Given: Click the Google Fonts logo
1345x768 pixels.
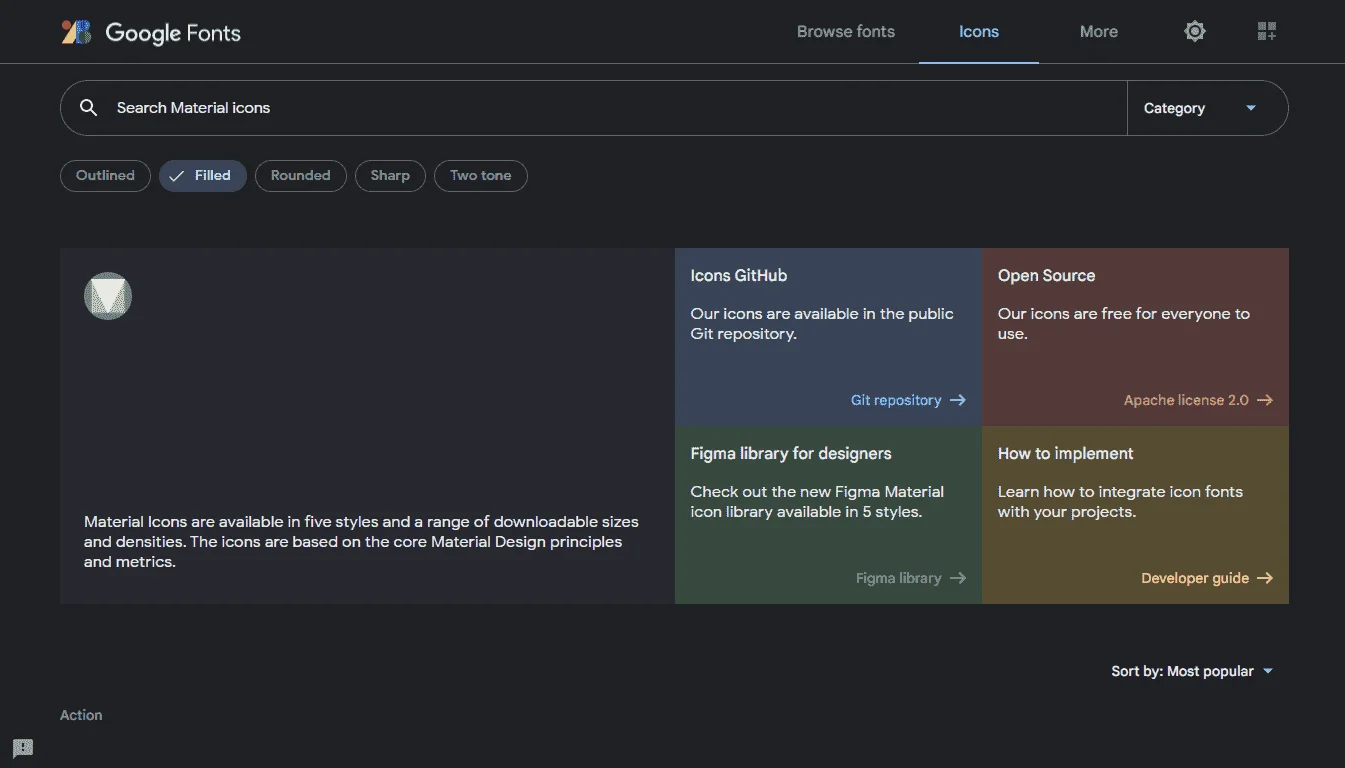Looking at the screenshot, I should pyautogui.click(x=151, y=32).
